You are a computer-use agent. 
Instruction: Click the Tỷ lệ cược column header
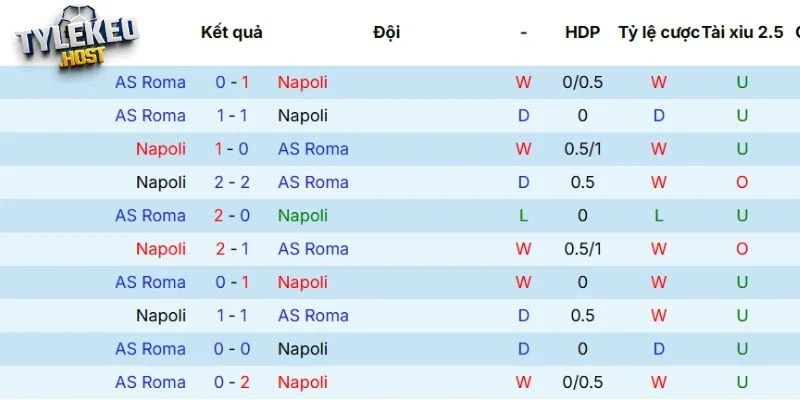[658, 32]
